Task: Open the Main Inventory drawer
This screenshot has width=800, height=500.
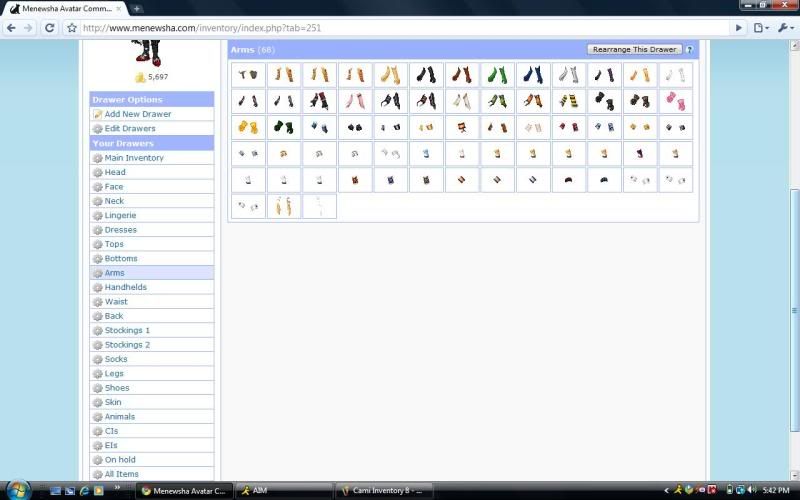Action: pos(134,158)
